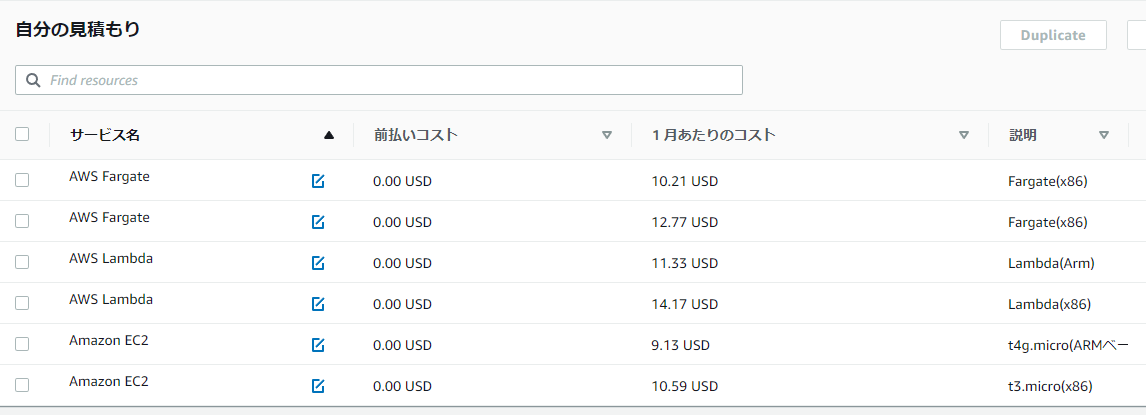Edit the Lambda(Arm) service entry

(318, 263)
